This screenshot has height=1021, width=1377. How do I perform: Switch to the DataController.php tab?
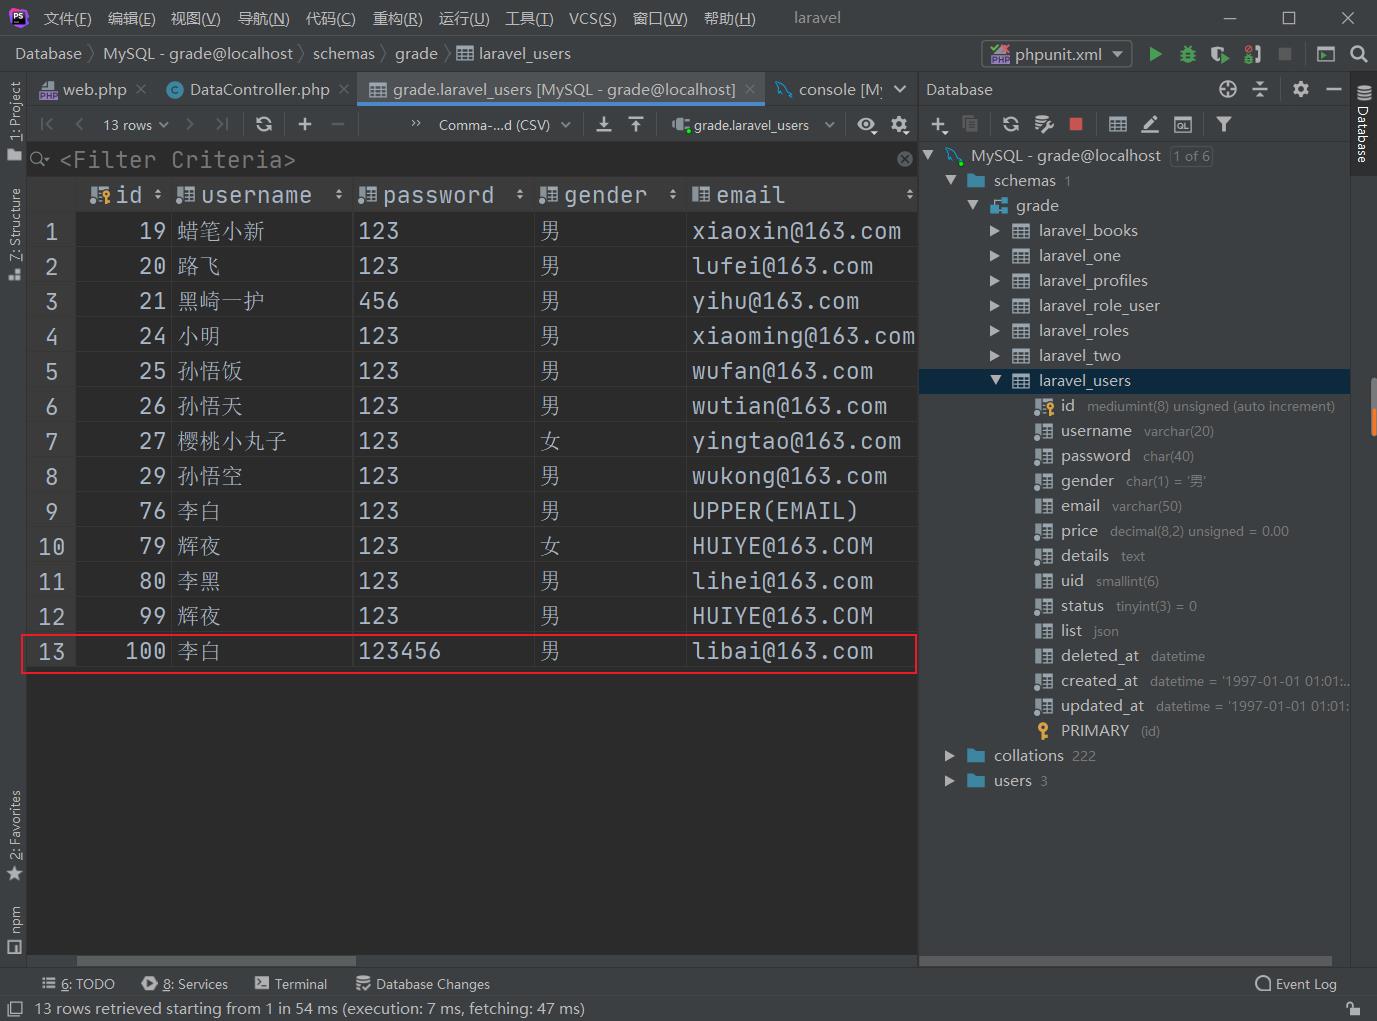point(259,89)
